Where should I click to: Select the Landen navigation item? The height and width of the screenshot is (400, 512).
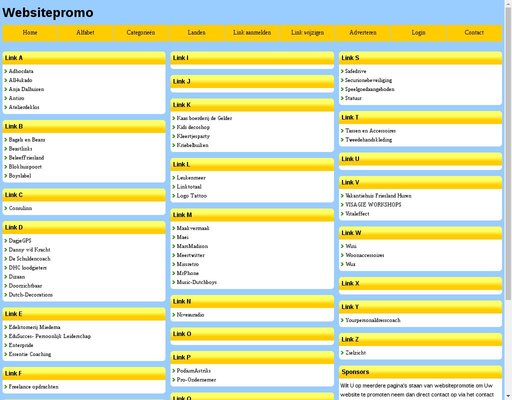point(196,33)
